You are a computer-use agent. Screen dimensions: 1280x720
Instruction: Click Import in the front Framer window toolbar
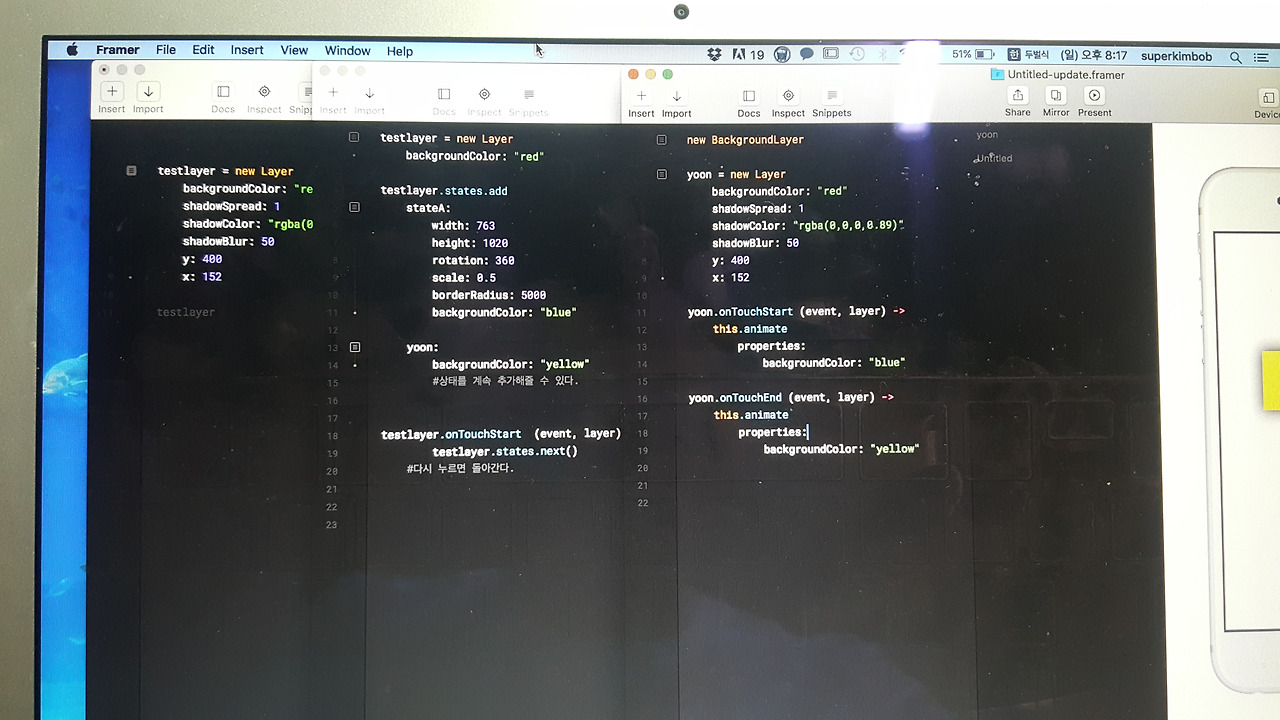(x=677, y=101)
